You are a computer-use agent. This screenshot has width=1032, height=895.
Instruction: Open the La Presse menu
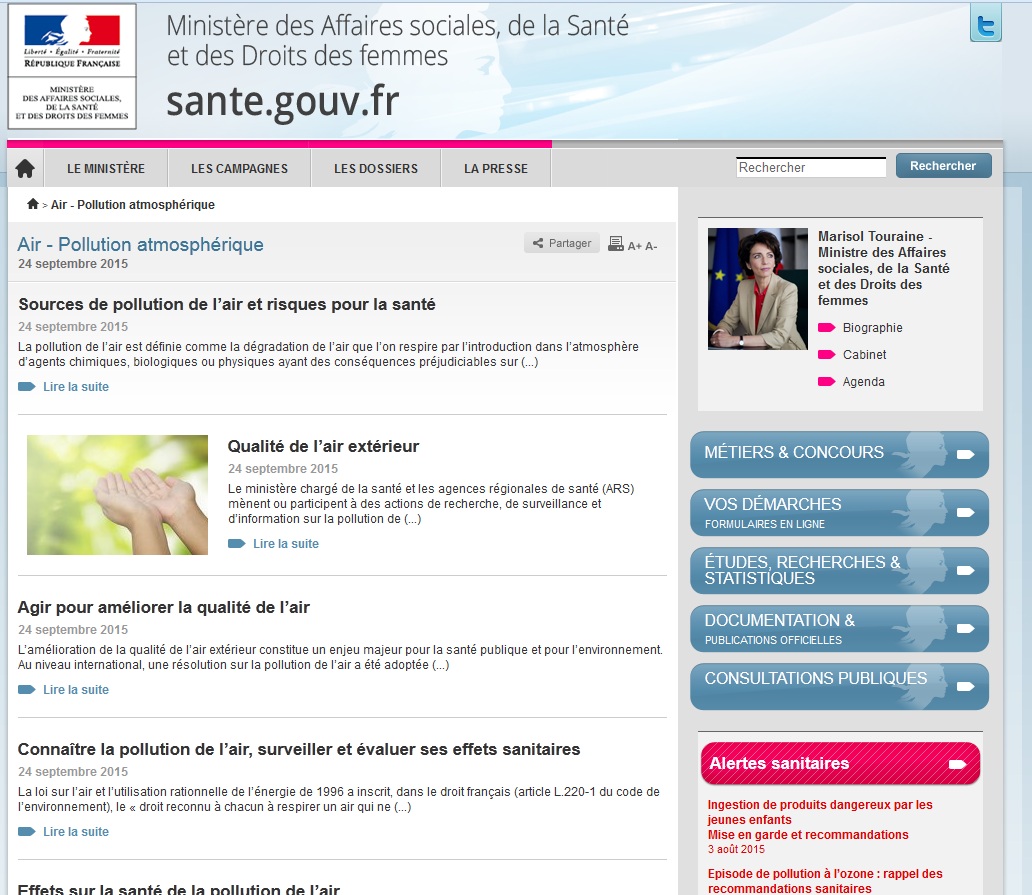496,169
